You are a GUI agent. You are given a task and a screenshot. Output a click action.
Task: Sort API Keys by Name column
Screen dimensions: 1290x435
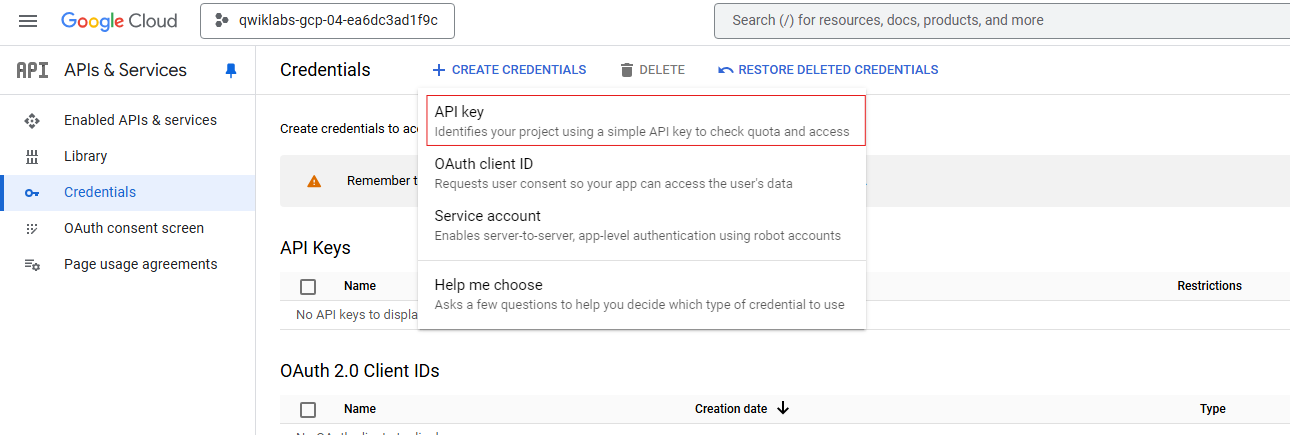pyautogui.click(x=360, y=286)
